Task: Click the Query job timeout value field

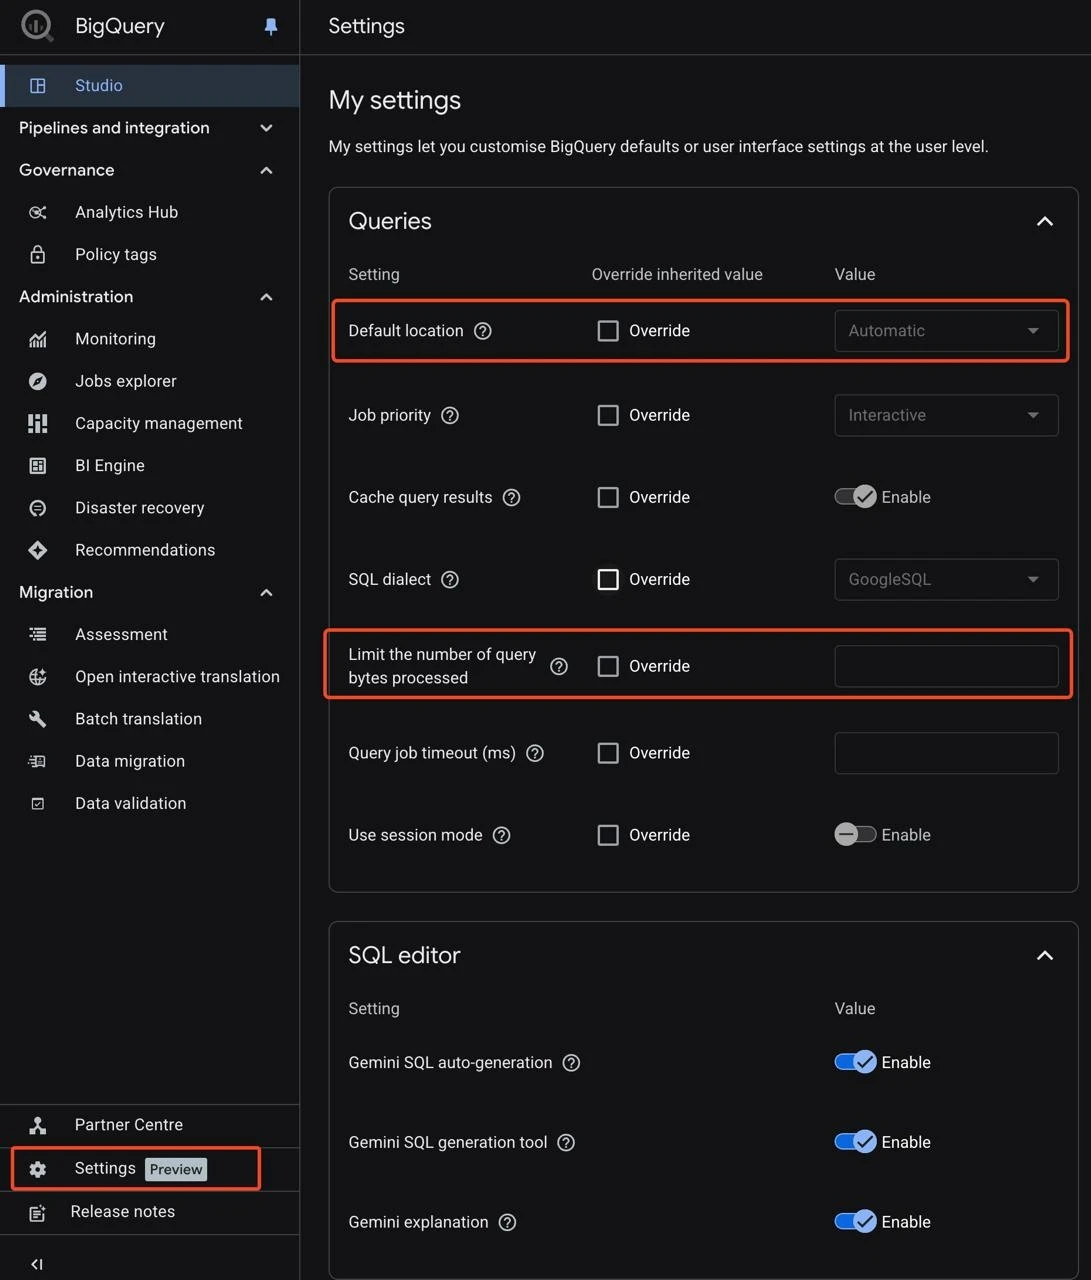Action: click(x=946, y=753)
